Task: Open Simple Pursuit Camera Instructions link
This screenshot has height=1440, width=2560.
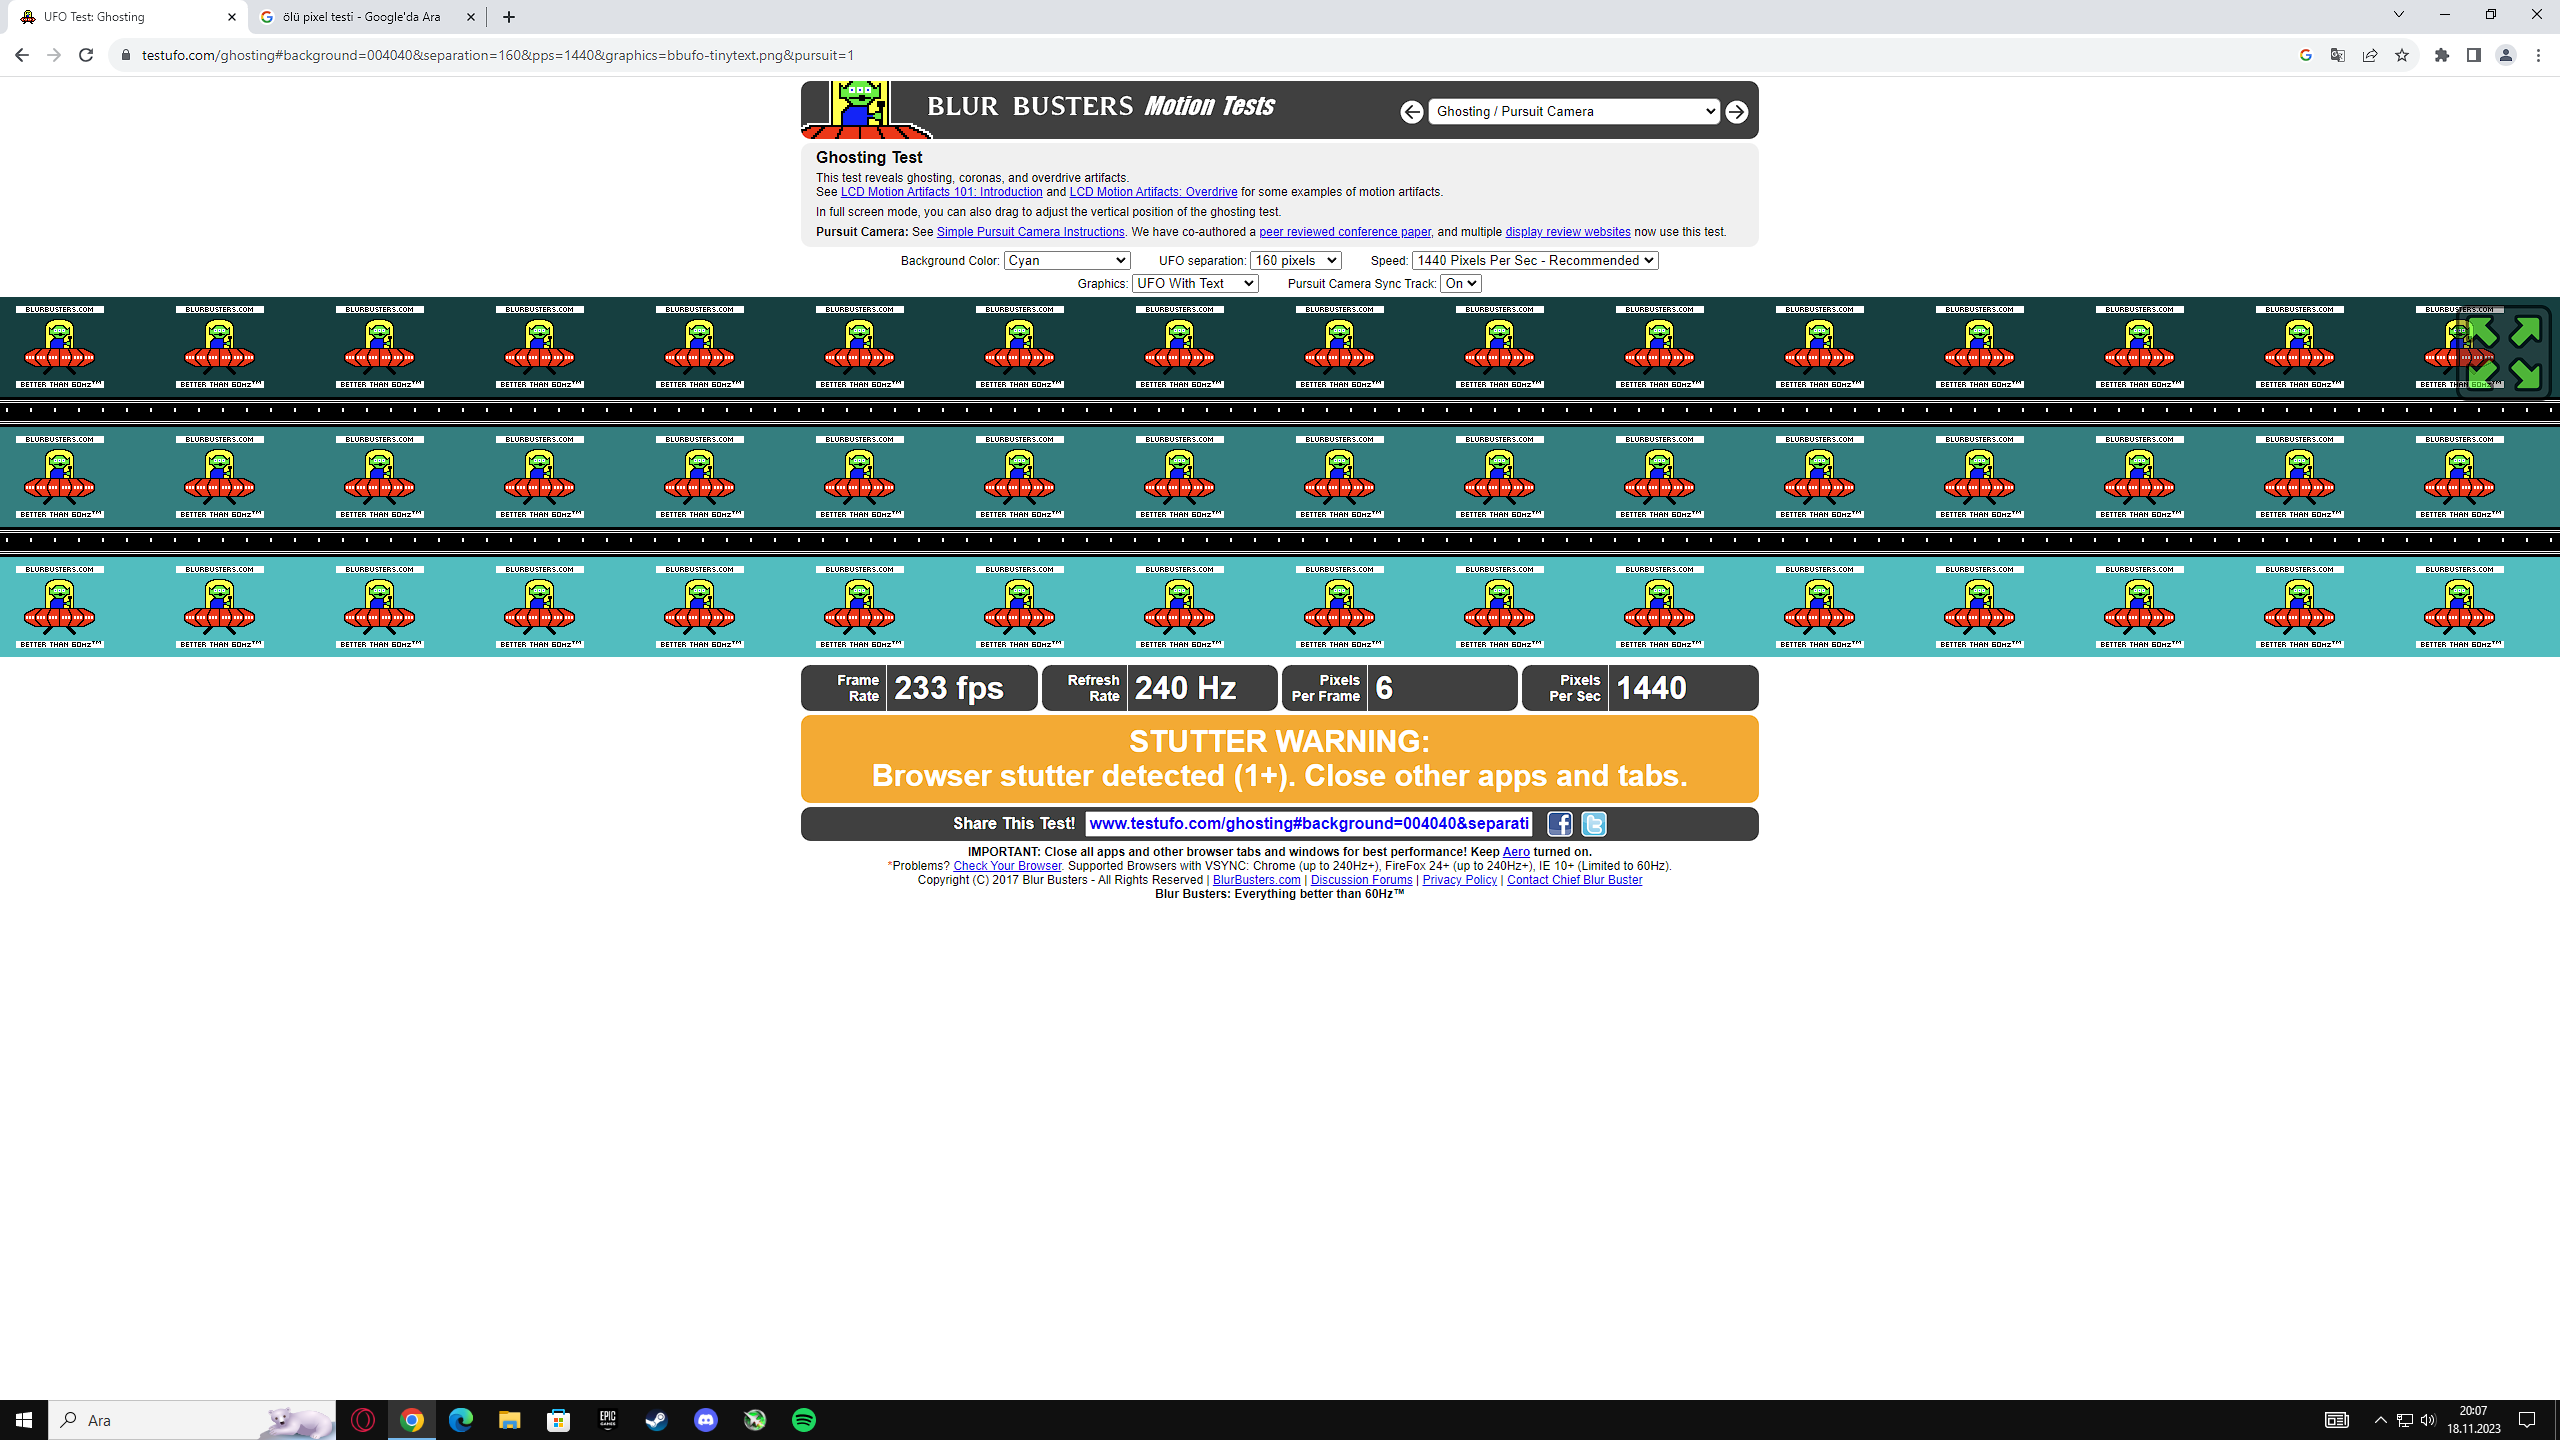Action: 1030,232
